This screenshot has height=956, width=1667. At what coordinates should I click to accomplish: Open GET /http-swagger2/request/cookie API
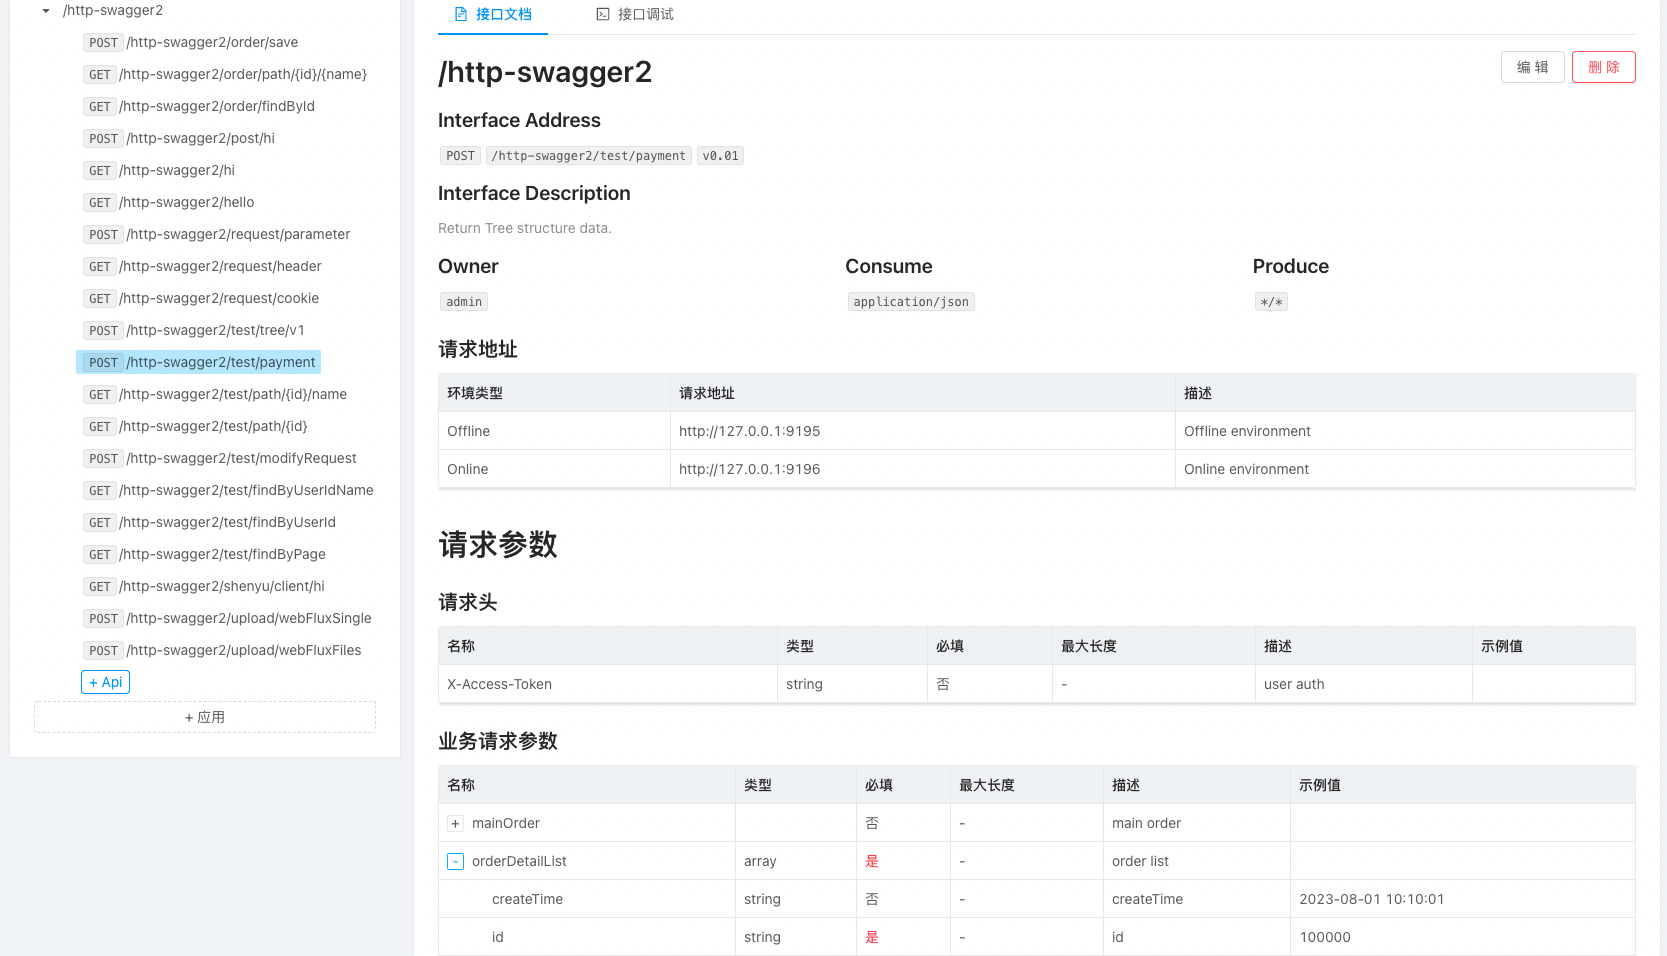pyautogui.click(x=218, y=298)
